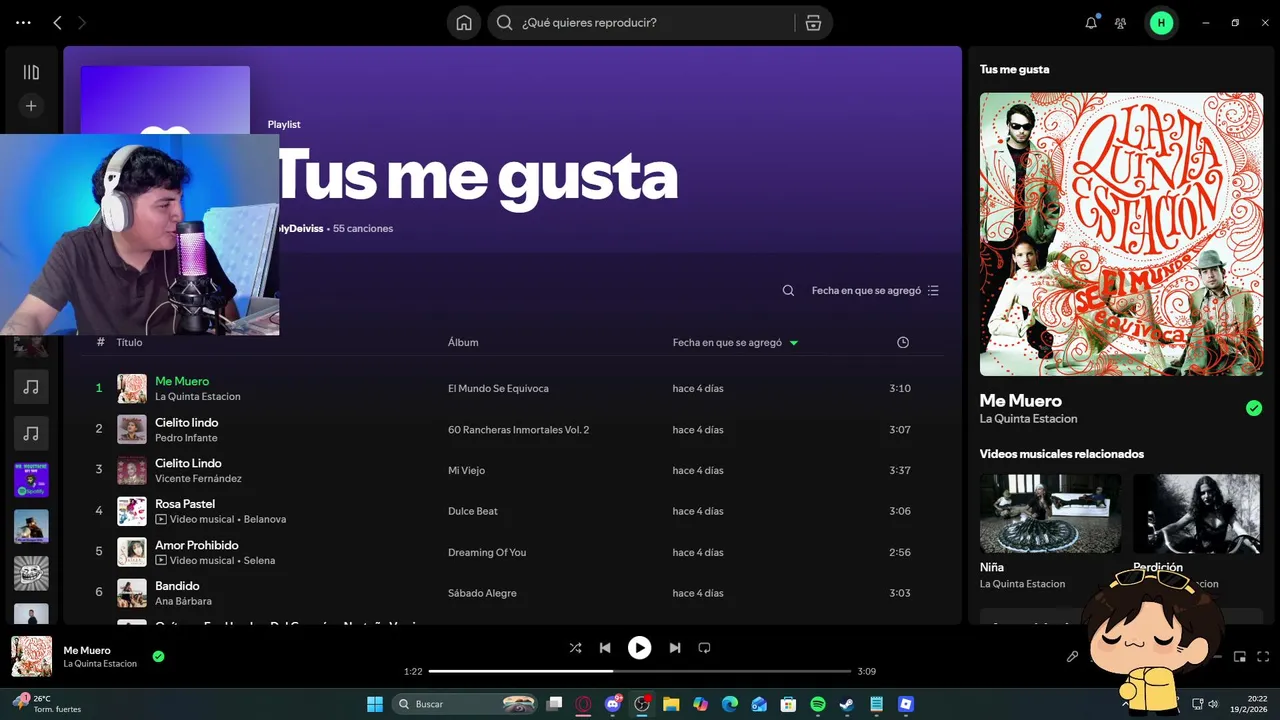Go back with the left arrow
The height and width of the screenshot is (720, 1280).
click(x=57, y=22)
